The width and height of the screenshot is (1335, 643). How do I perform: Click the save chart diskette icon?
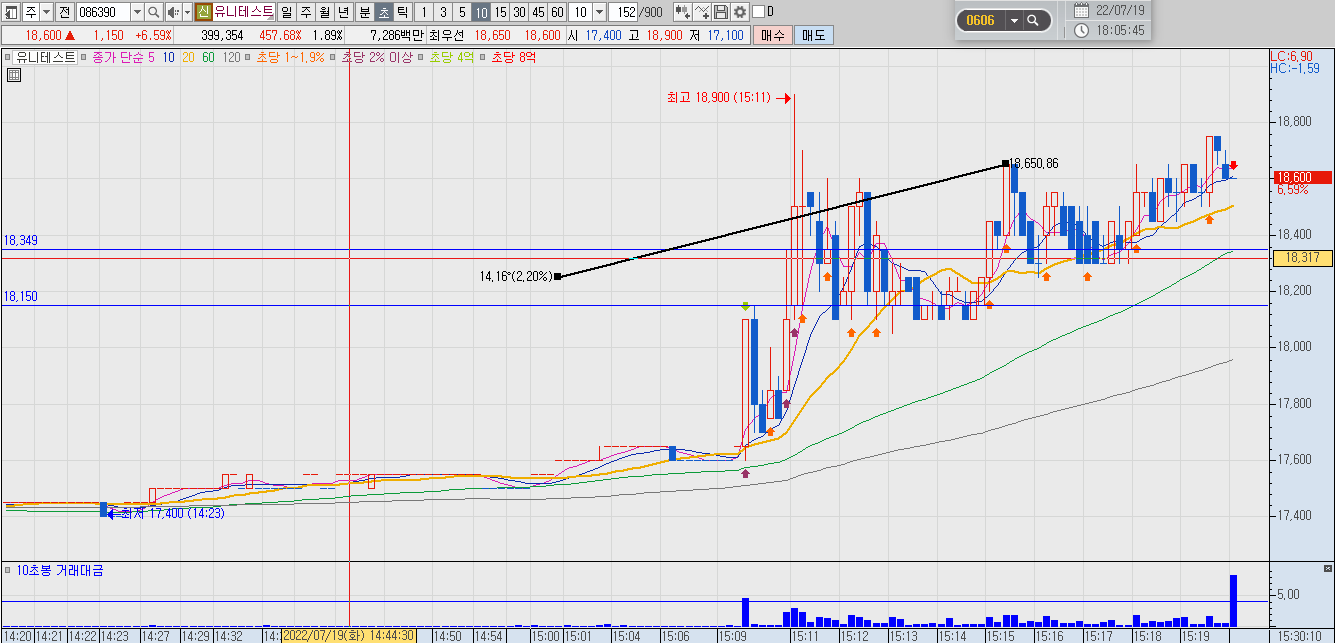721,12
